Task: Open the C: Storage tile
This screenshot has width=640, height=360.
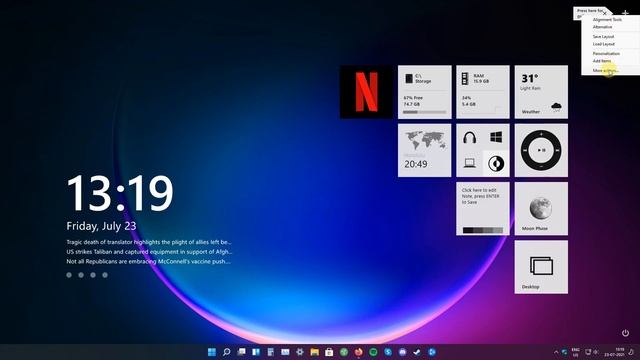Action: (x=424, y=92)
